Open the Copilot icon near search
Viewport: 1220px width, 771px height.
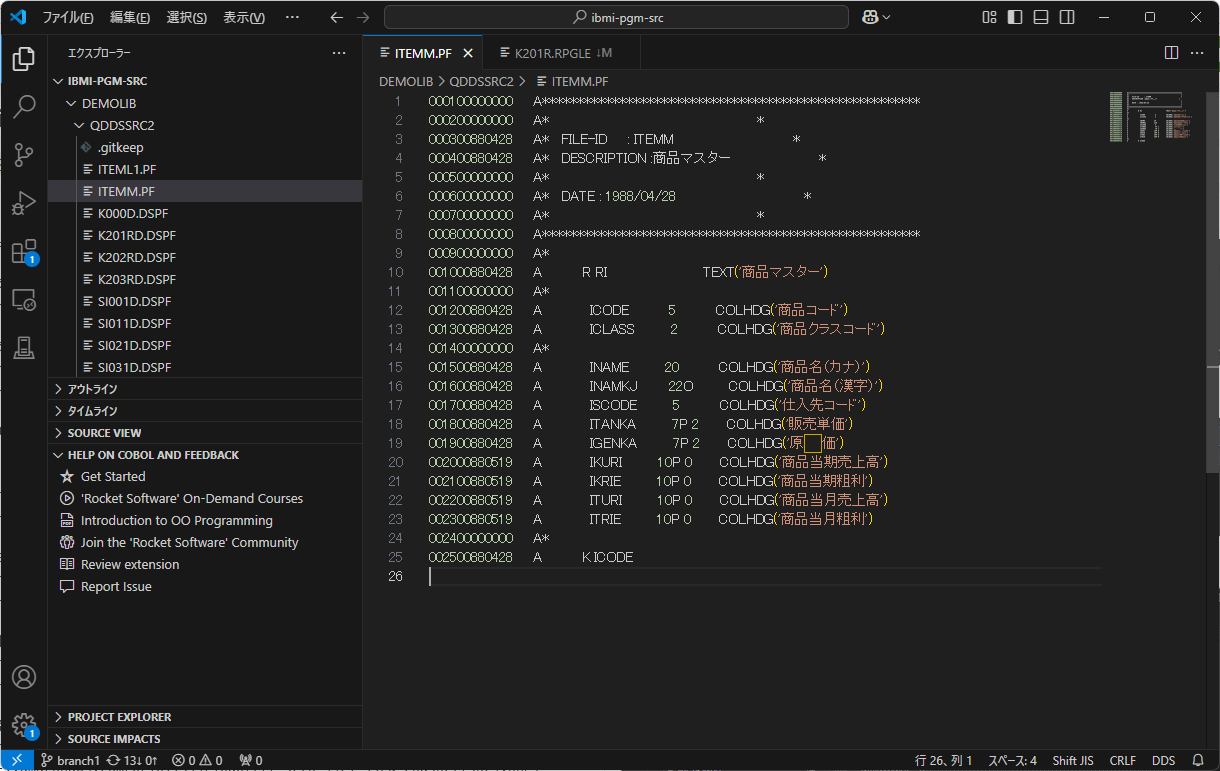pos(869,17)
